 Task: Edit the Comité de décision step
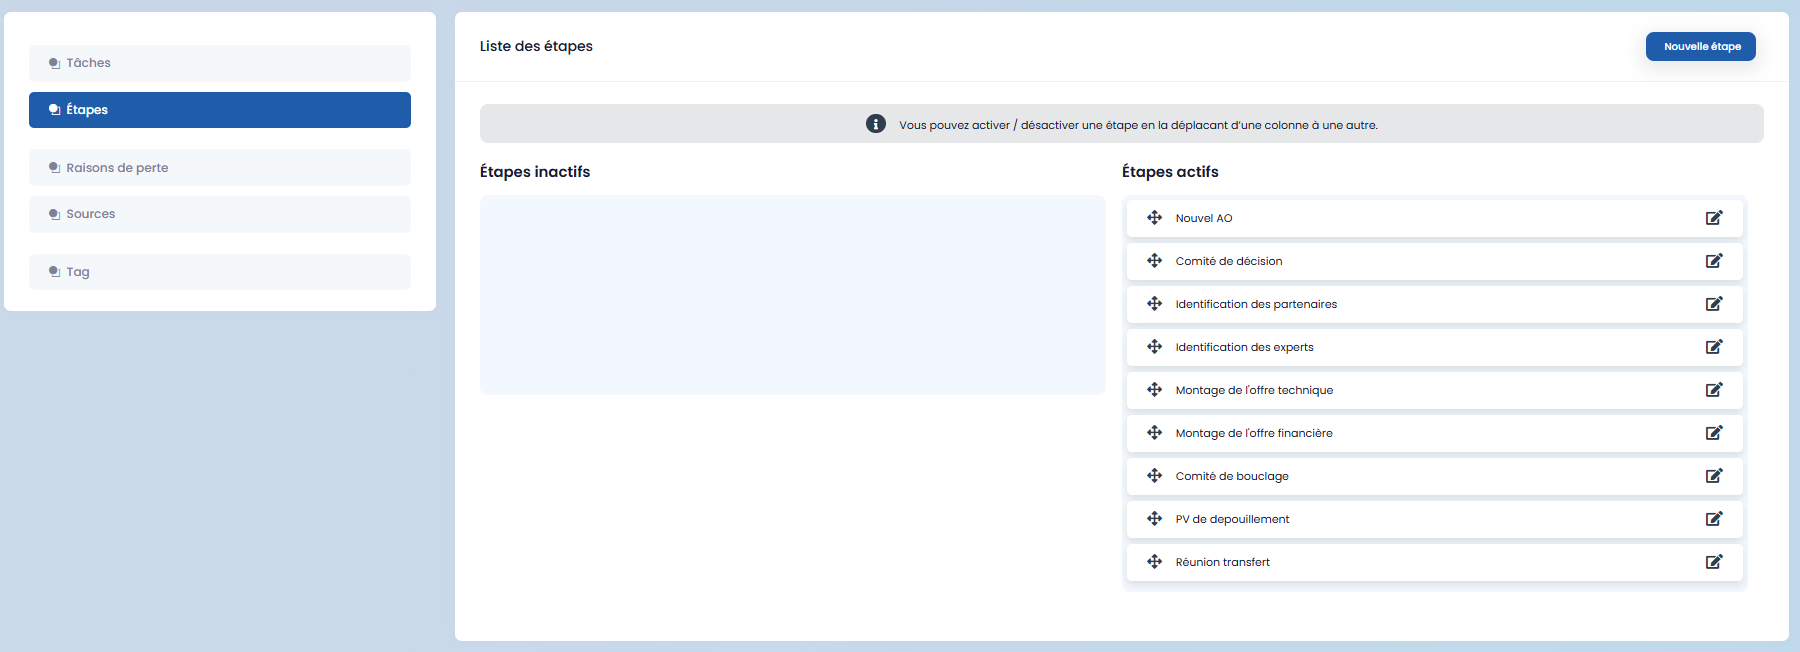coord(1713,261)
